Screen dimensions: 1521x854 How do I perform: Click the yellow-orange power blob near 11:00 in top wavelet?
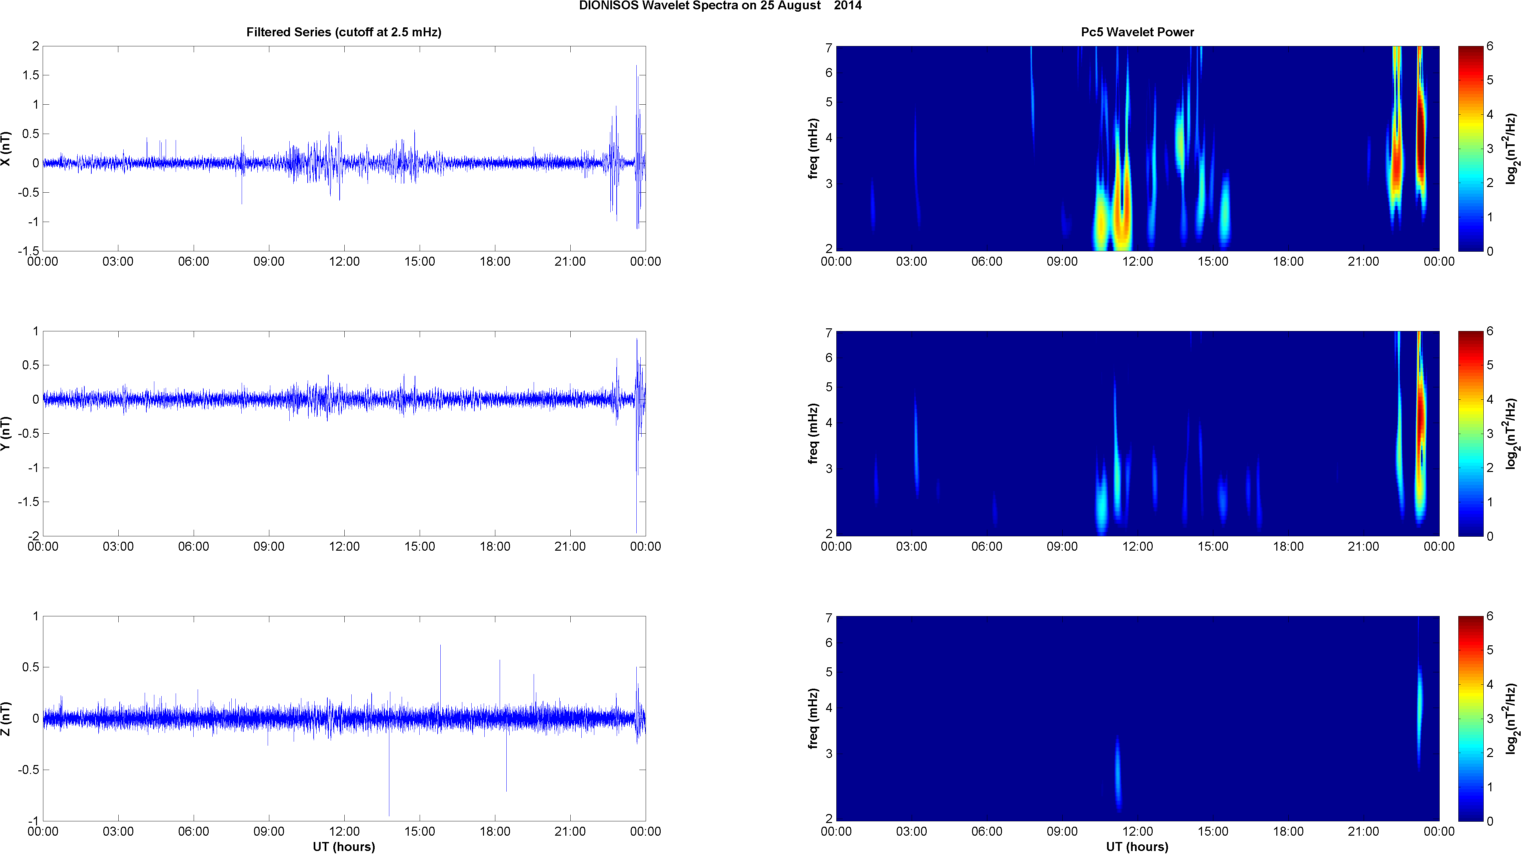(1122, 210)
